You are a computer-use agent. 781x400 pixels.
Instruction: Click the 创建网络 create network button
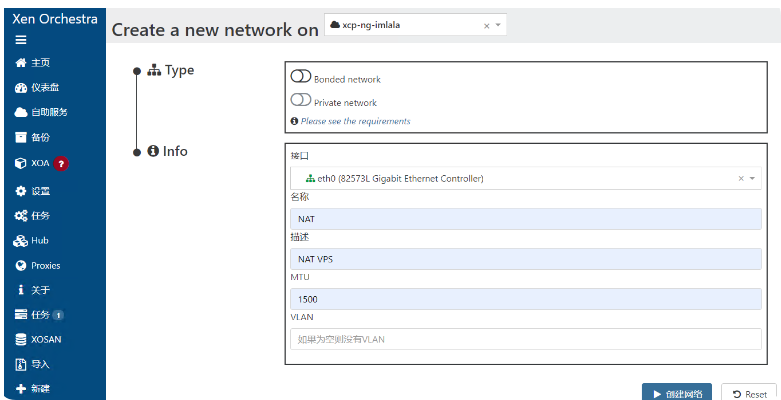tap(677, 394)
